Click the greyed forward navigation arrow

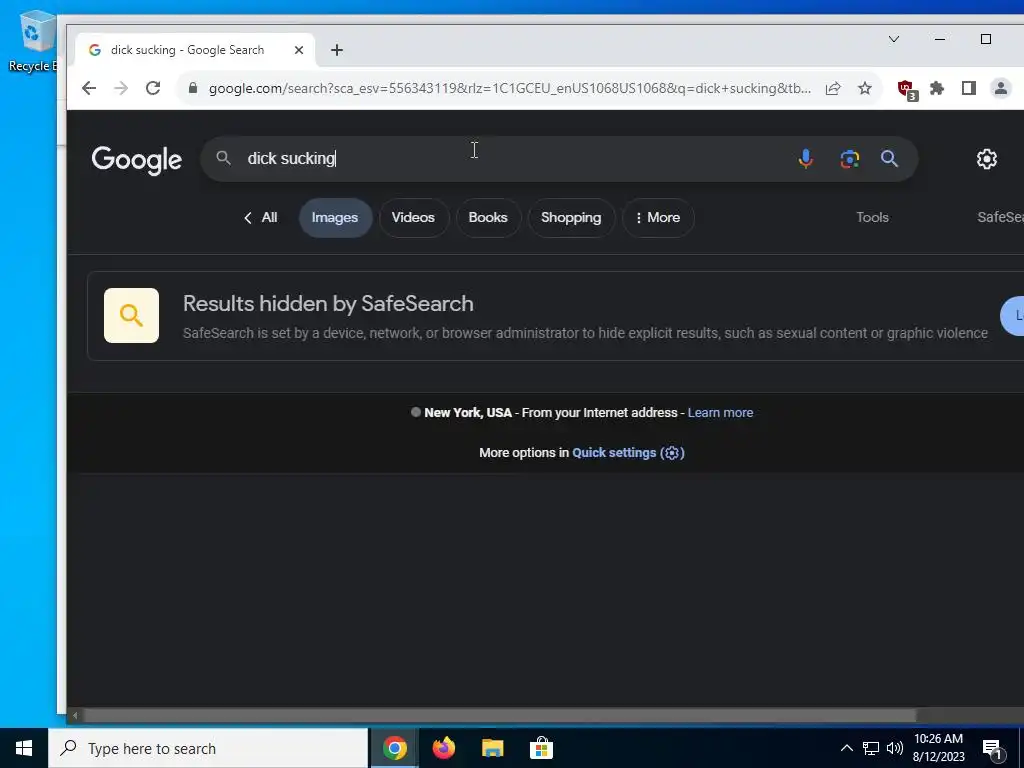(121, 88)
